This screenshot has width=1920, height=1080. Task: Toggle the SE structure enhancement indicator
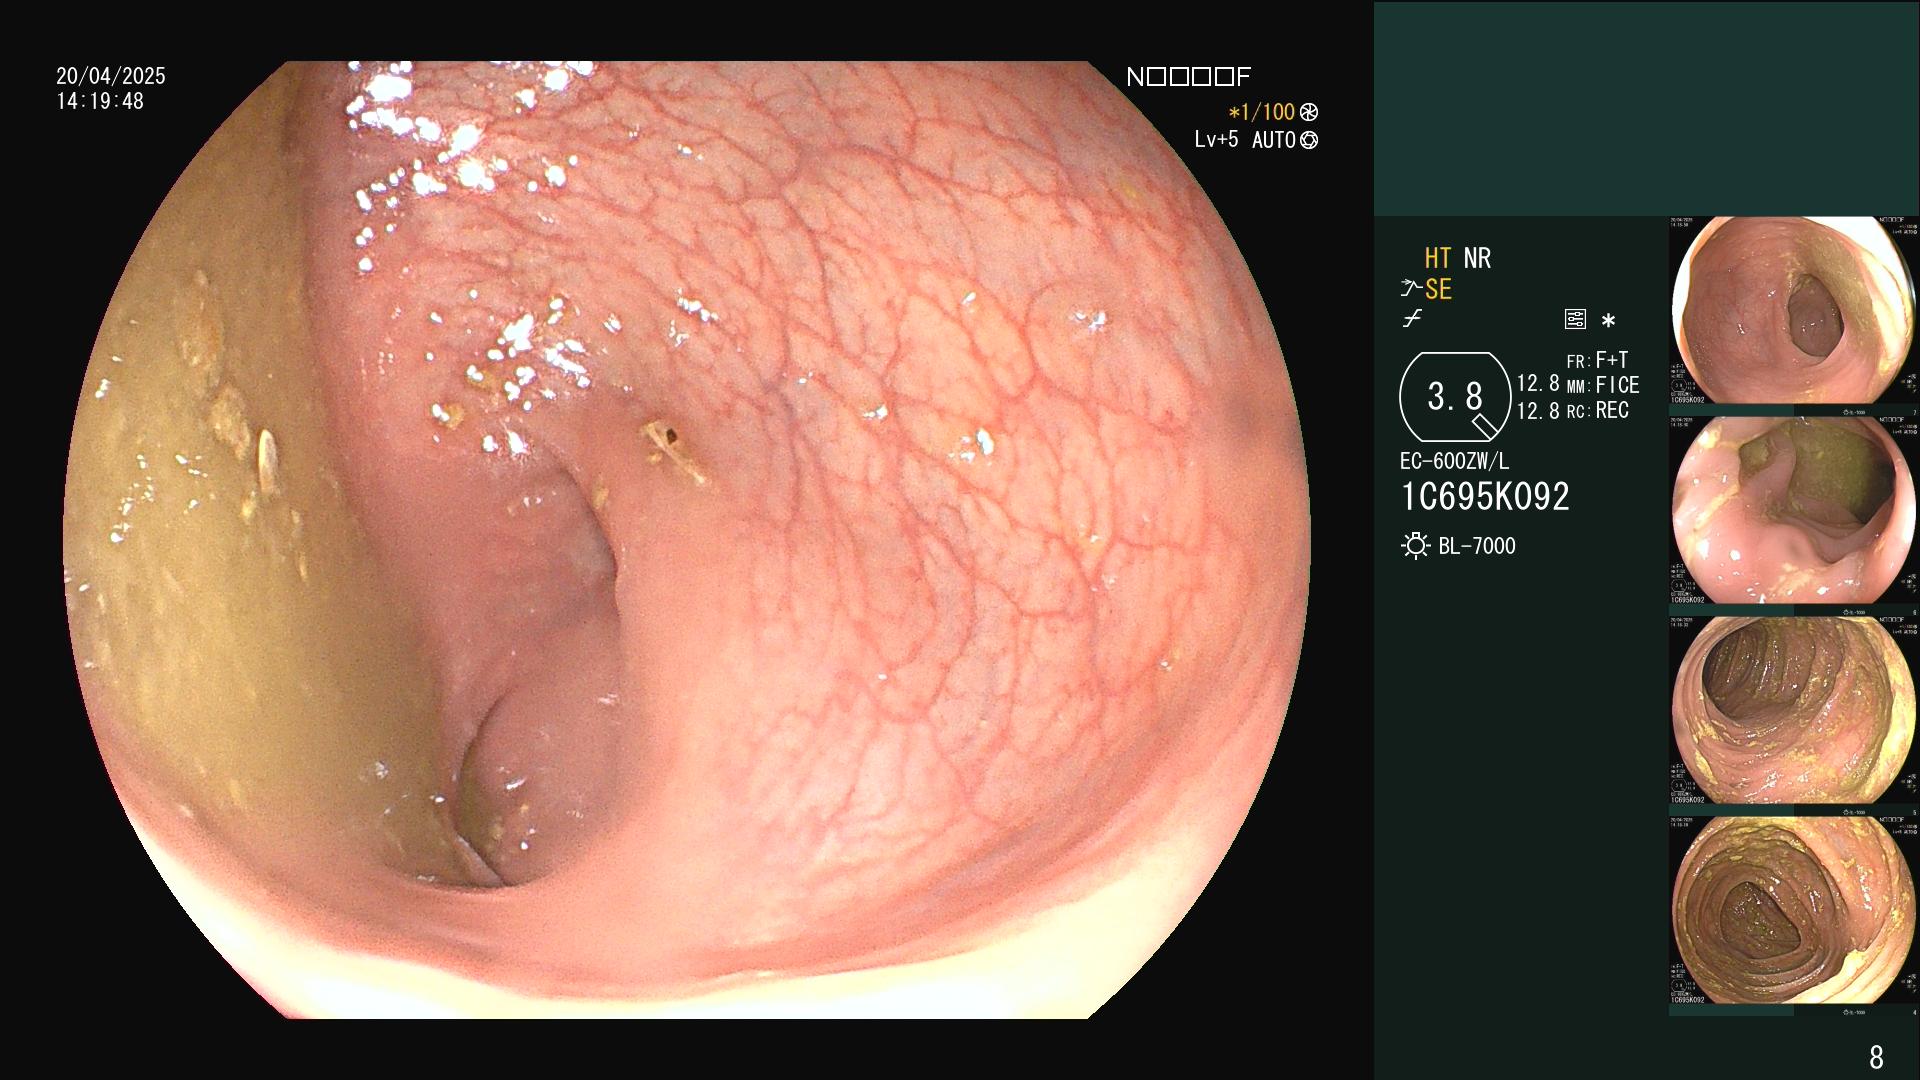(1438, 289)
